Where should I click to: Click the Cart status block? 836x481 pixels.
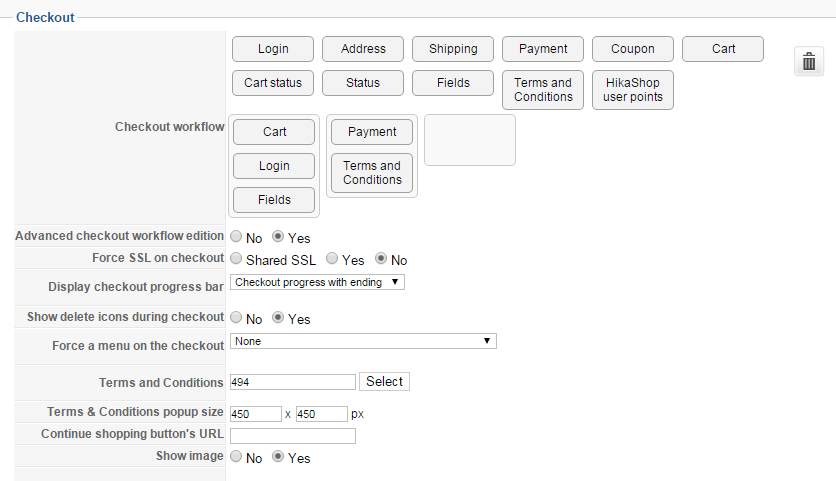tap(273, 83)
